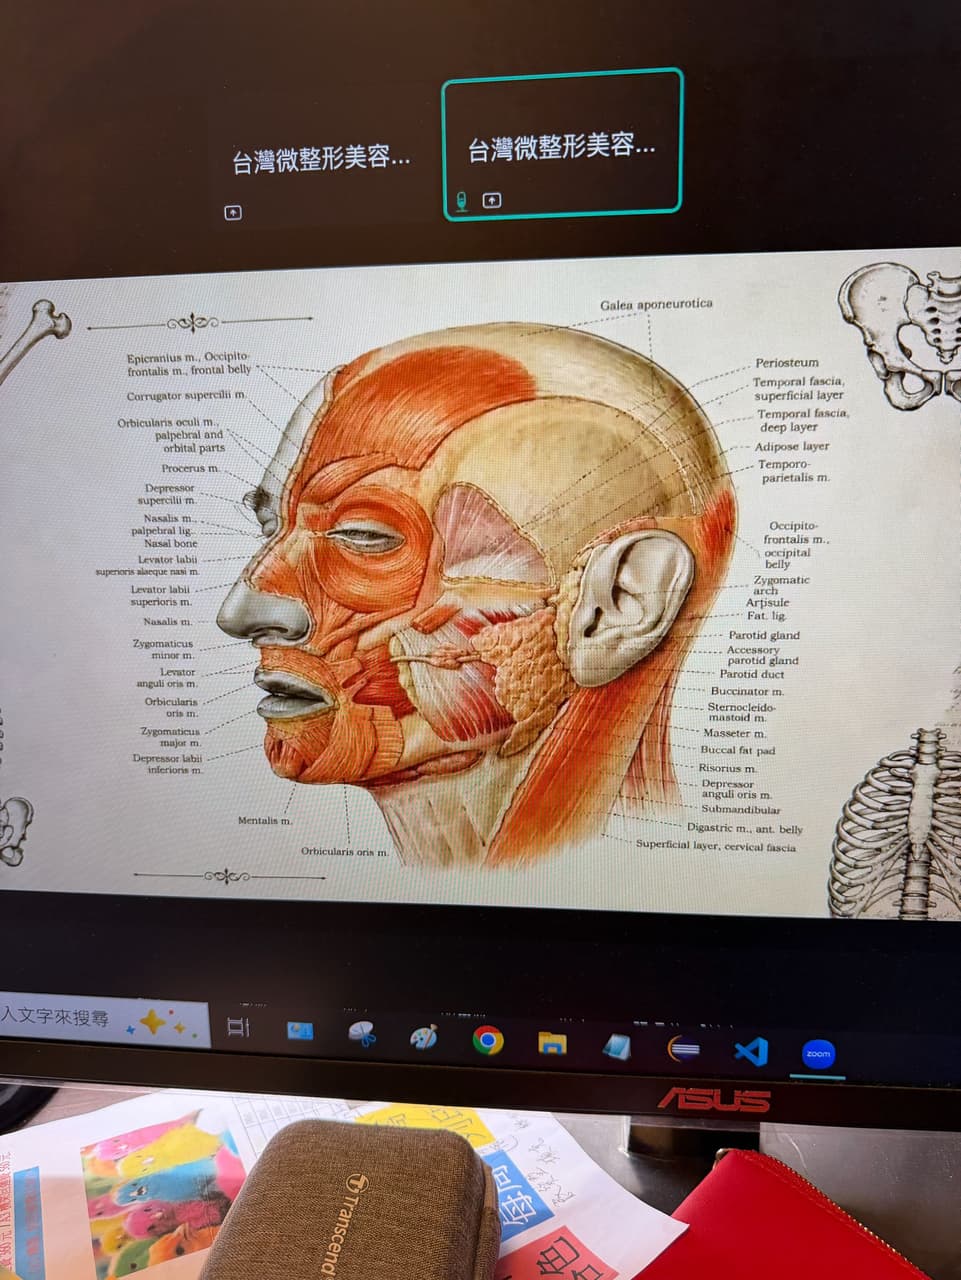Click the "Digastric m., ant. belly" label
The height and width of the screenshot is (1280, 961).
(745, 828)
